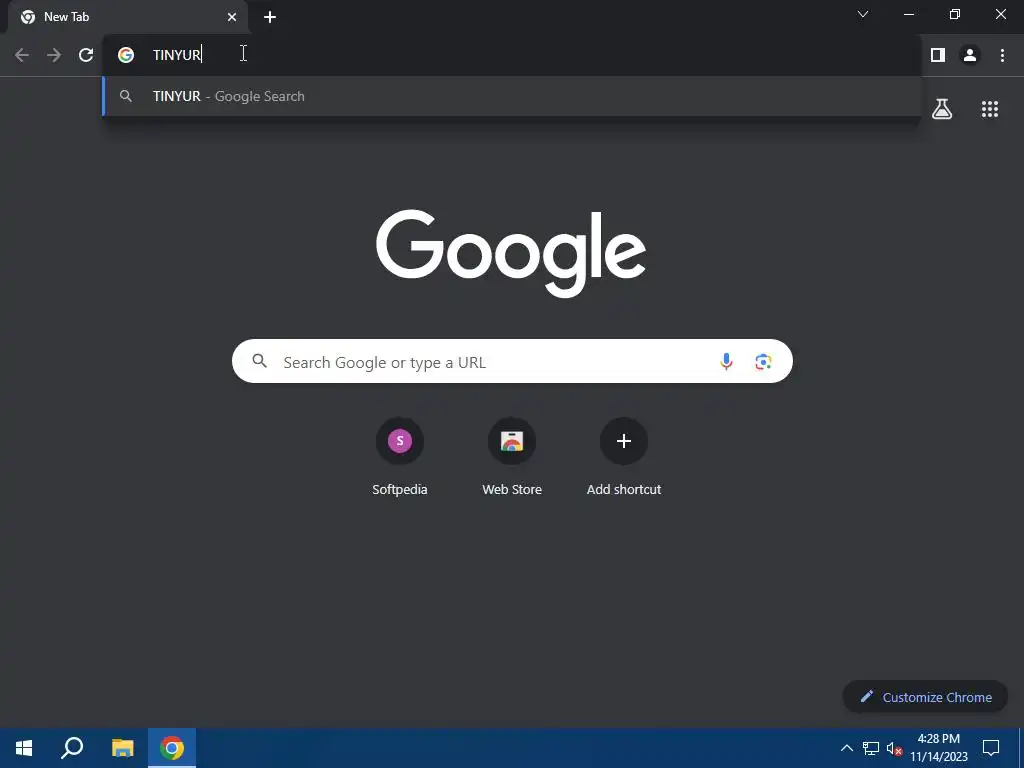1024x768 pixels.
Task: Click the network tray icon
Action: tap(871, 748)
